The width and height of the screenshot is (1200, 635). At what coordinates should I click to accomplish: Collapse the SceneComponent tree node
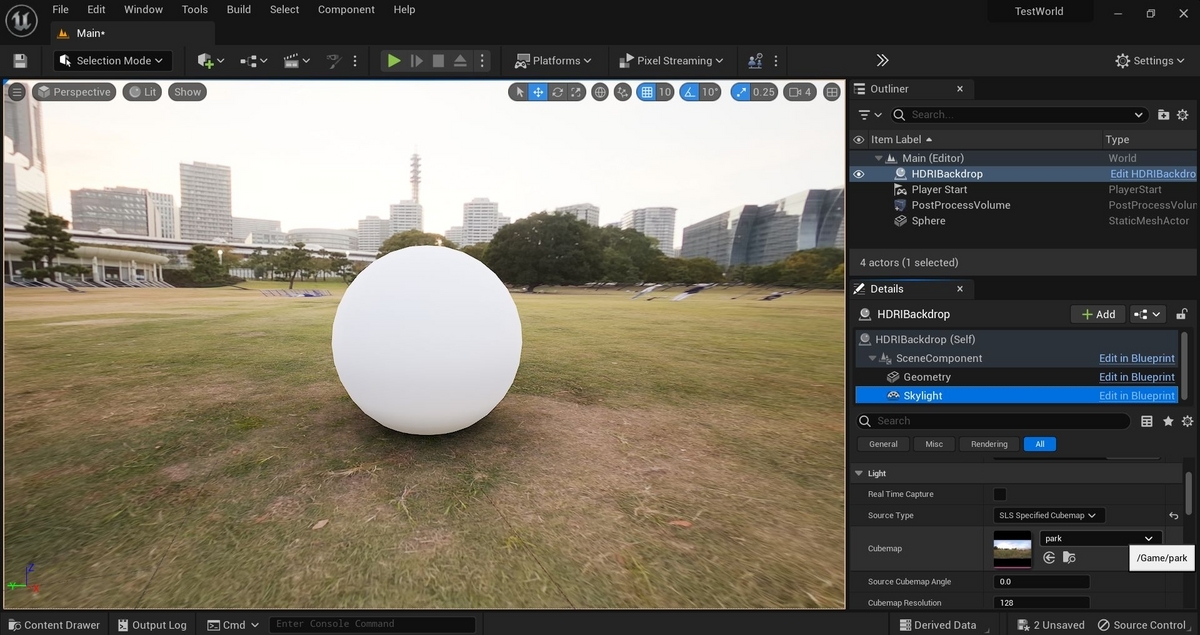[x=872, y=358]
